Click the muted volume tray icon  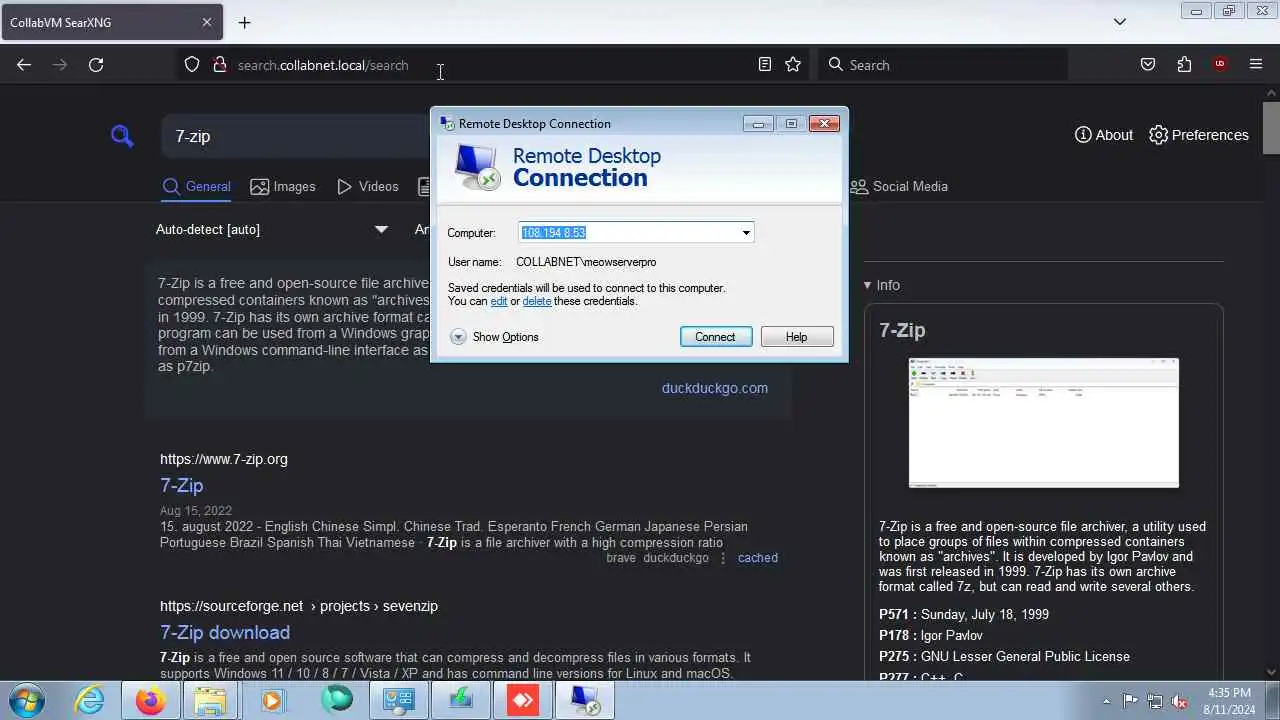1180,701
